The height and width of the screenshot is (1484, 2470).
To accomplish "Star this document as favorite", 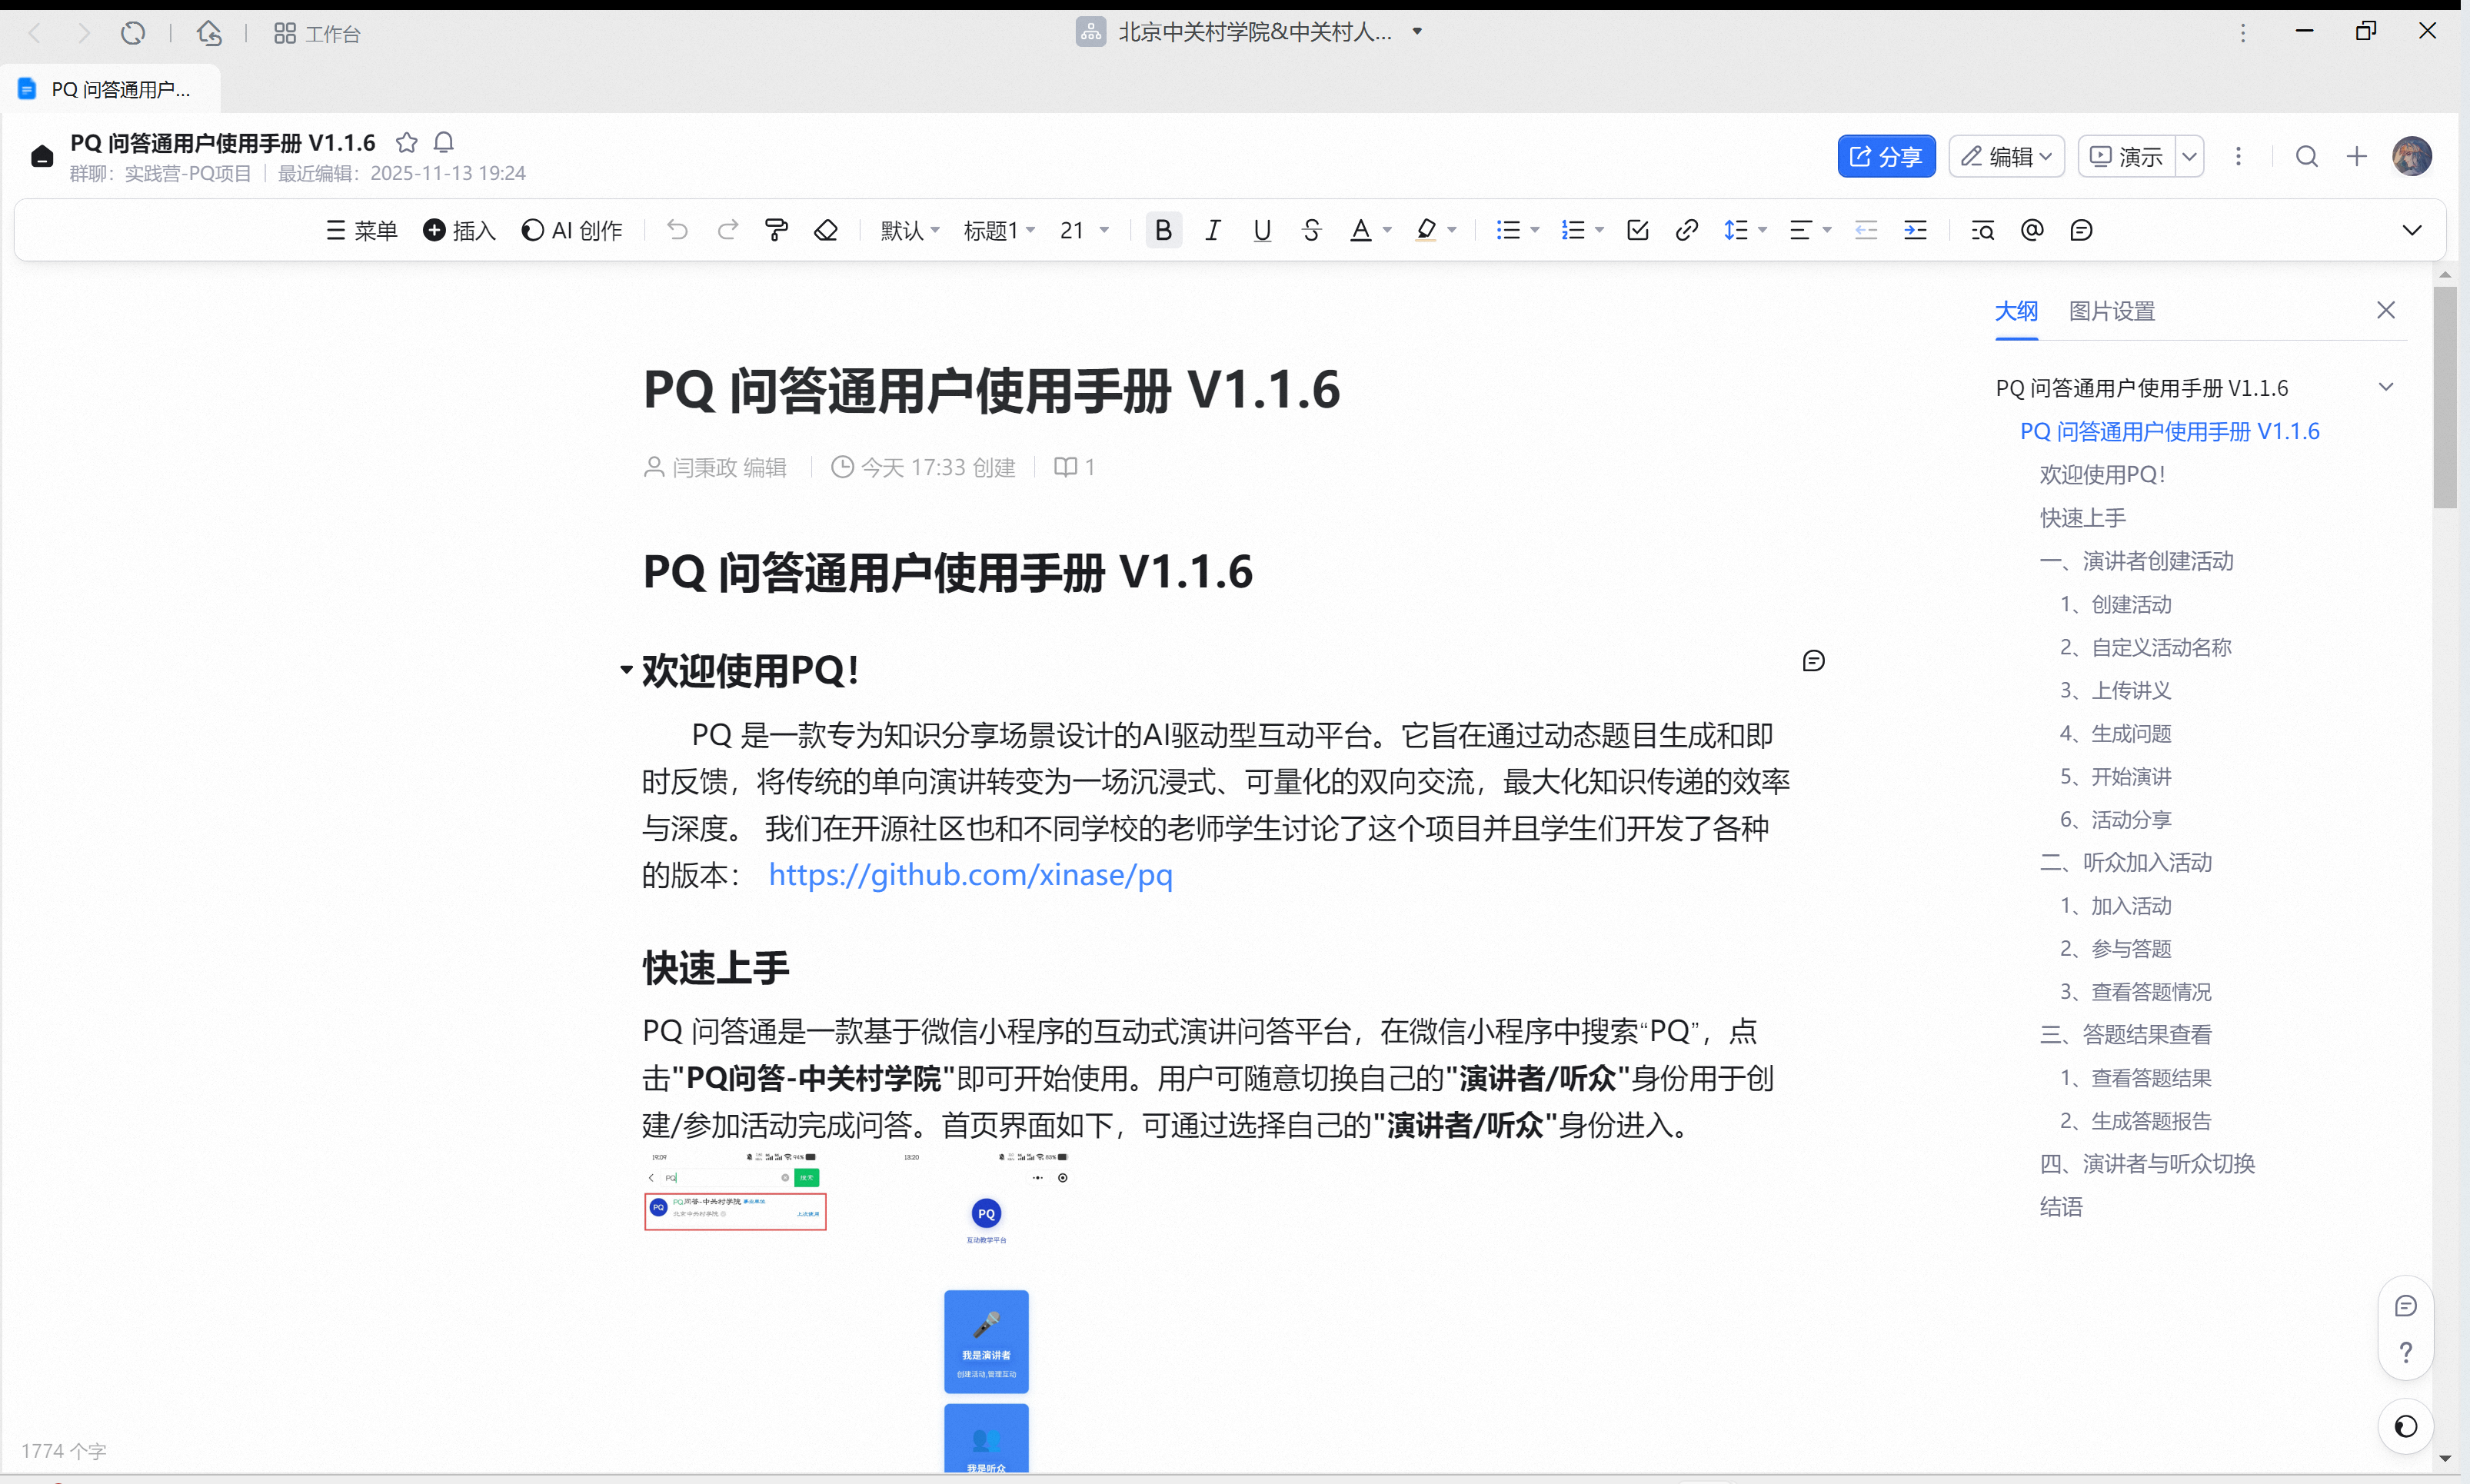I will pos(406,143).
